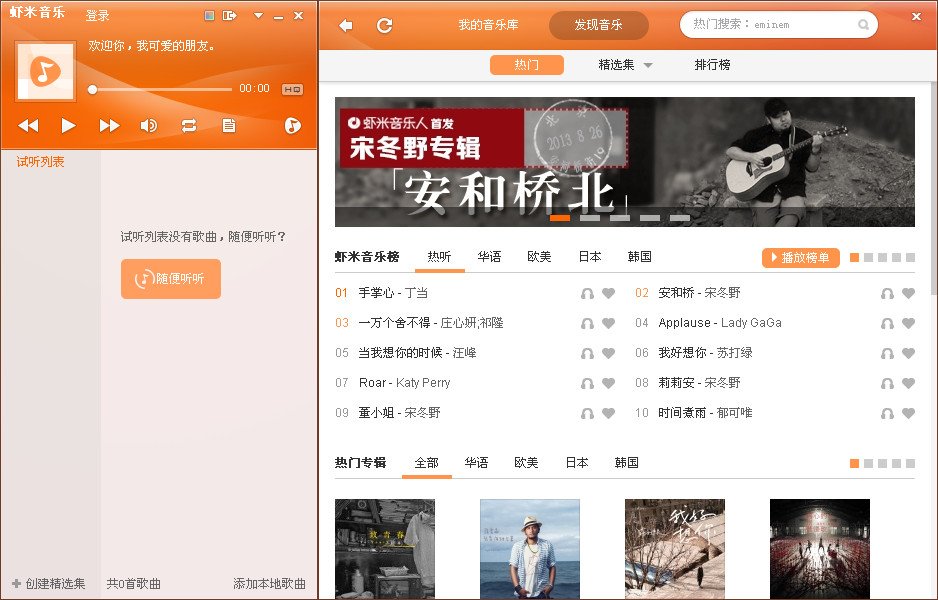Go back using the arrow icon
The width and height of the screenshot is (938, 600).
pyautogui.click(x=346, y=25)
